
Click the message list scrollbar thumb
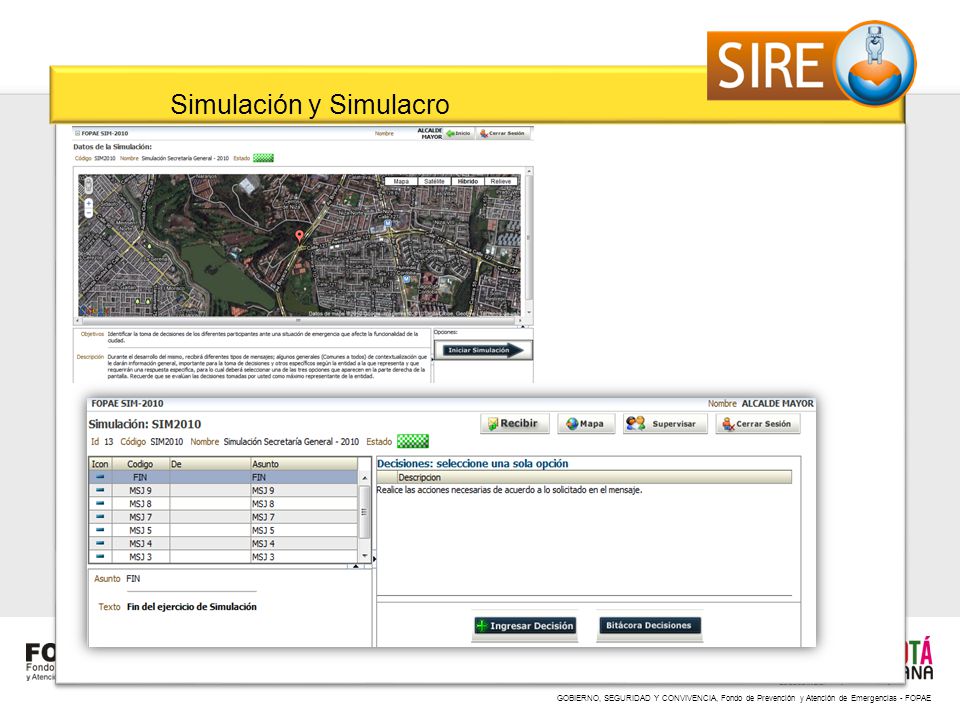[x=364, y=512]
